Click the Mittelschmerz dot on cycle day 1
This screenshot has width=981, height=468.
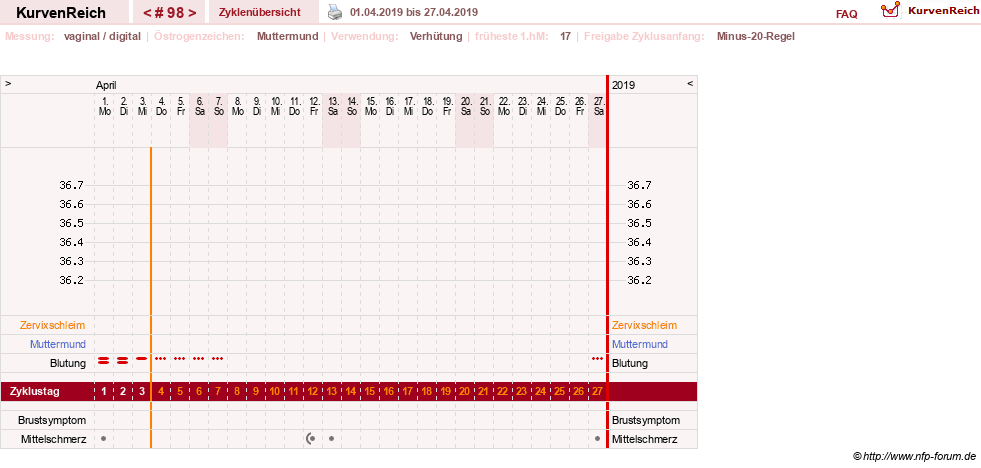pyautogui.click(x=103, y=439)
